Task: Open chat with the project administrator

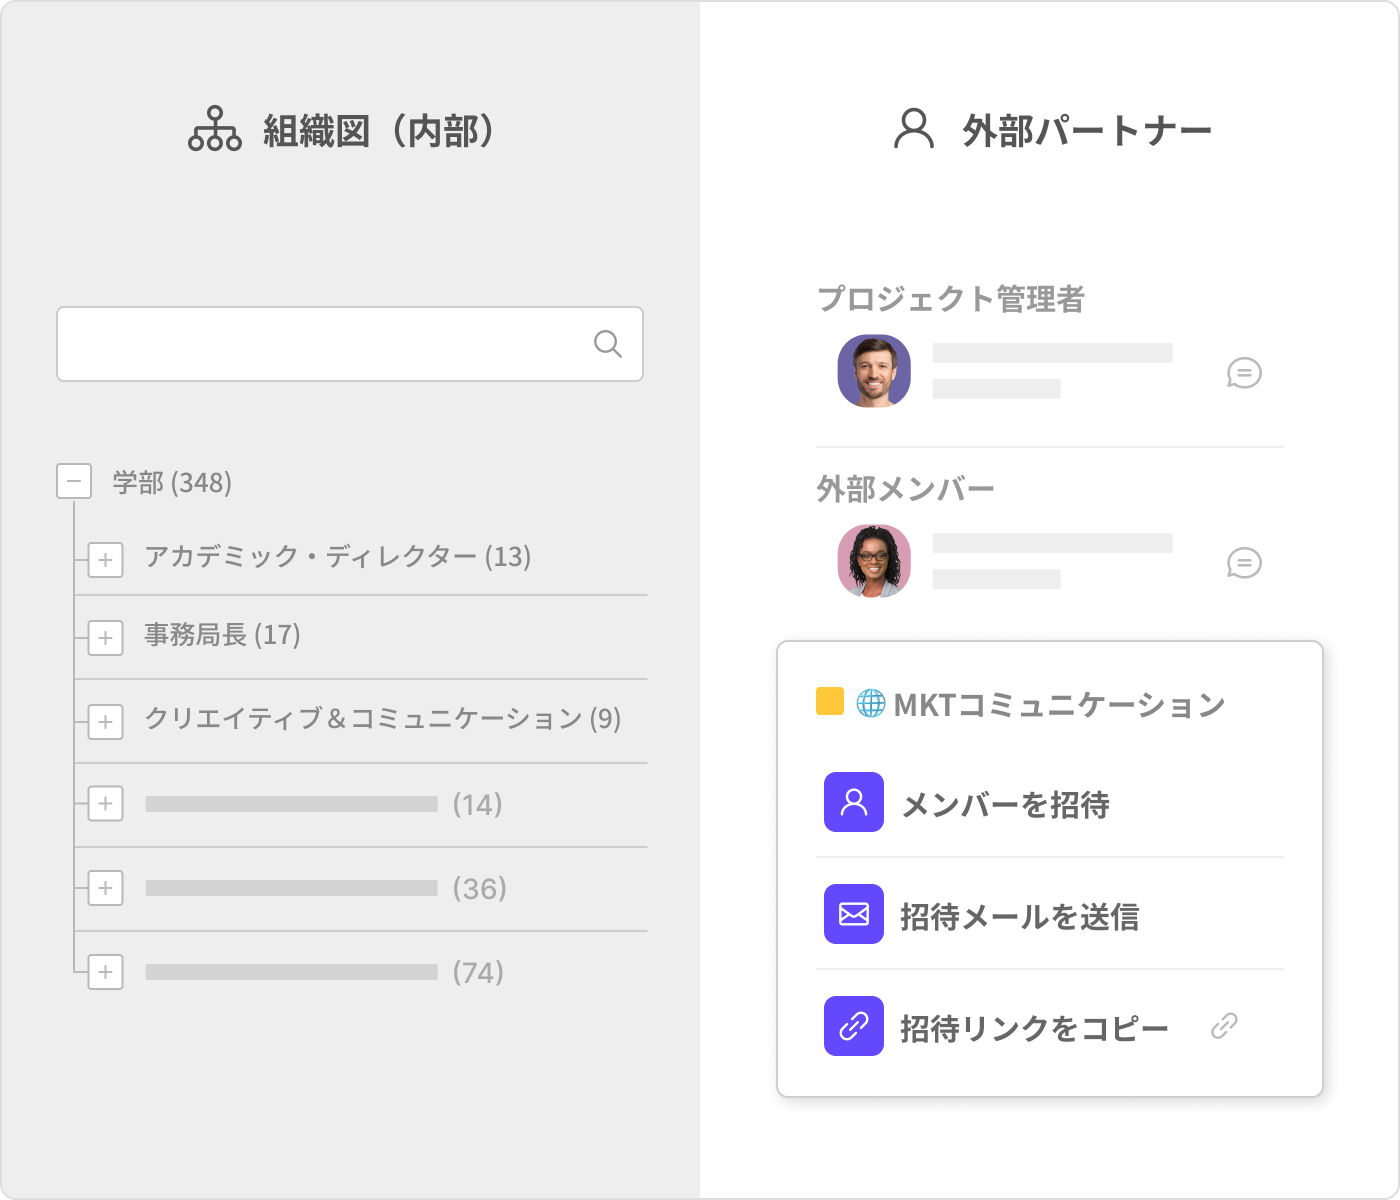Action: [x=1244, y=373]
